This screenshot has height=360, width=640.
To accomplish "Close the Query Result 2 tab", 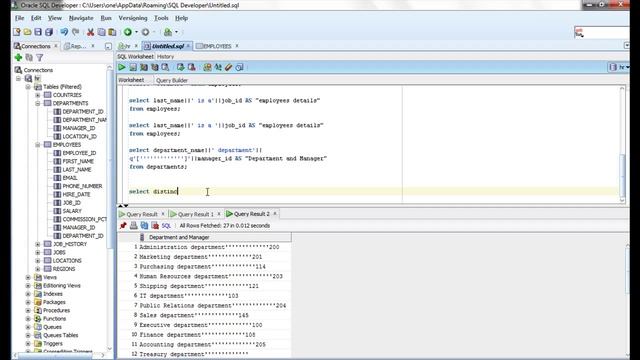I will [275, 213].
